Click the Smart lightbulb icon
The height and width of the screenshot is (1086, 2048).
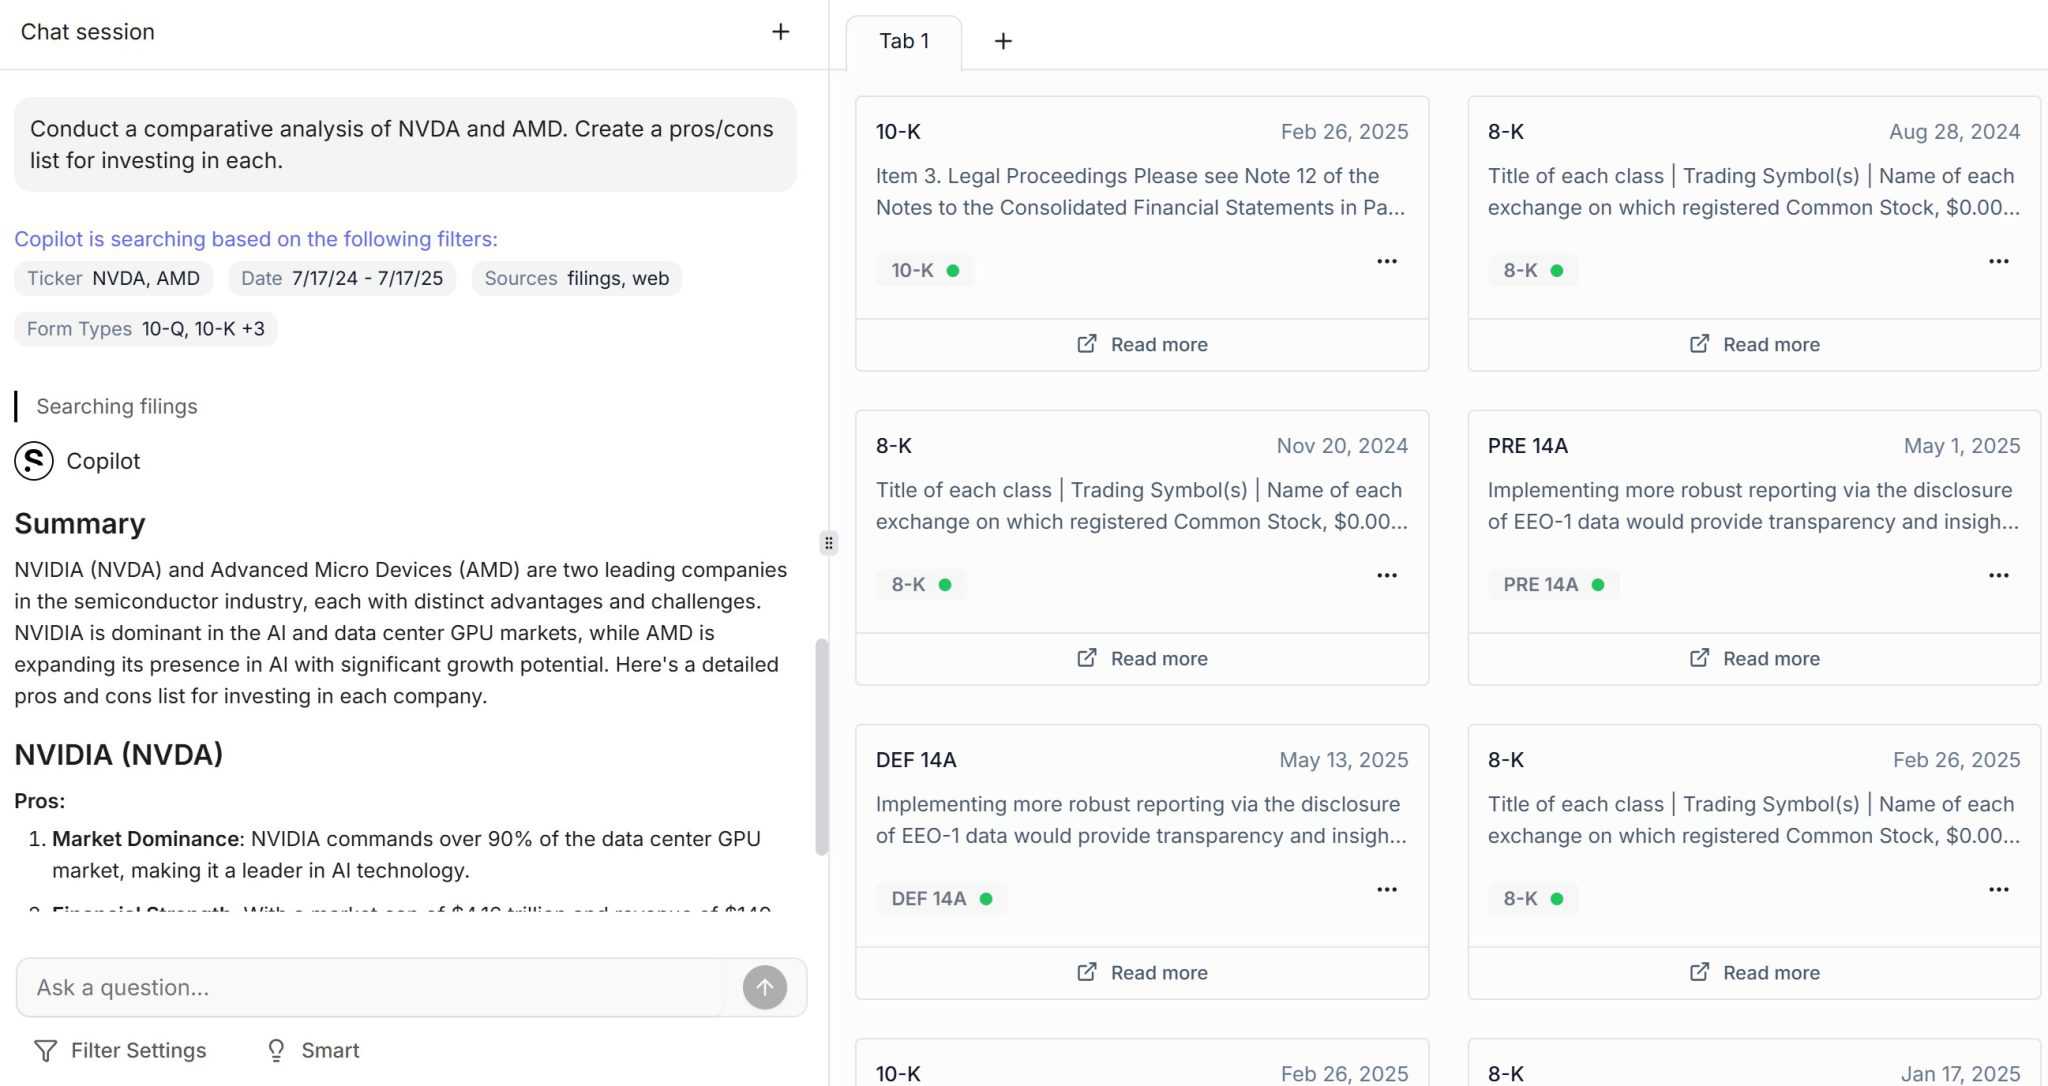(x=276, y=1050)
